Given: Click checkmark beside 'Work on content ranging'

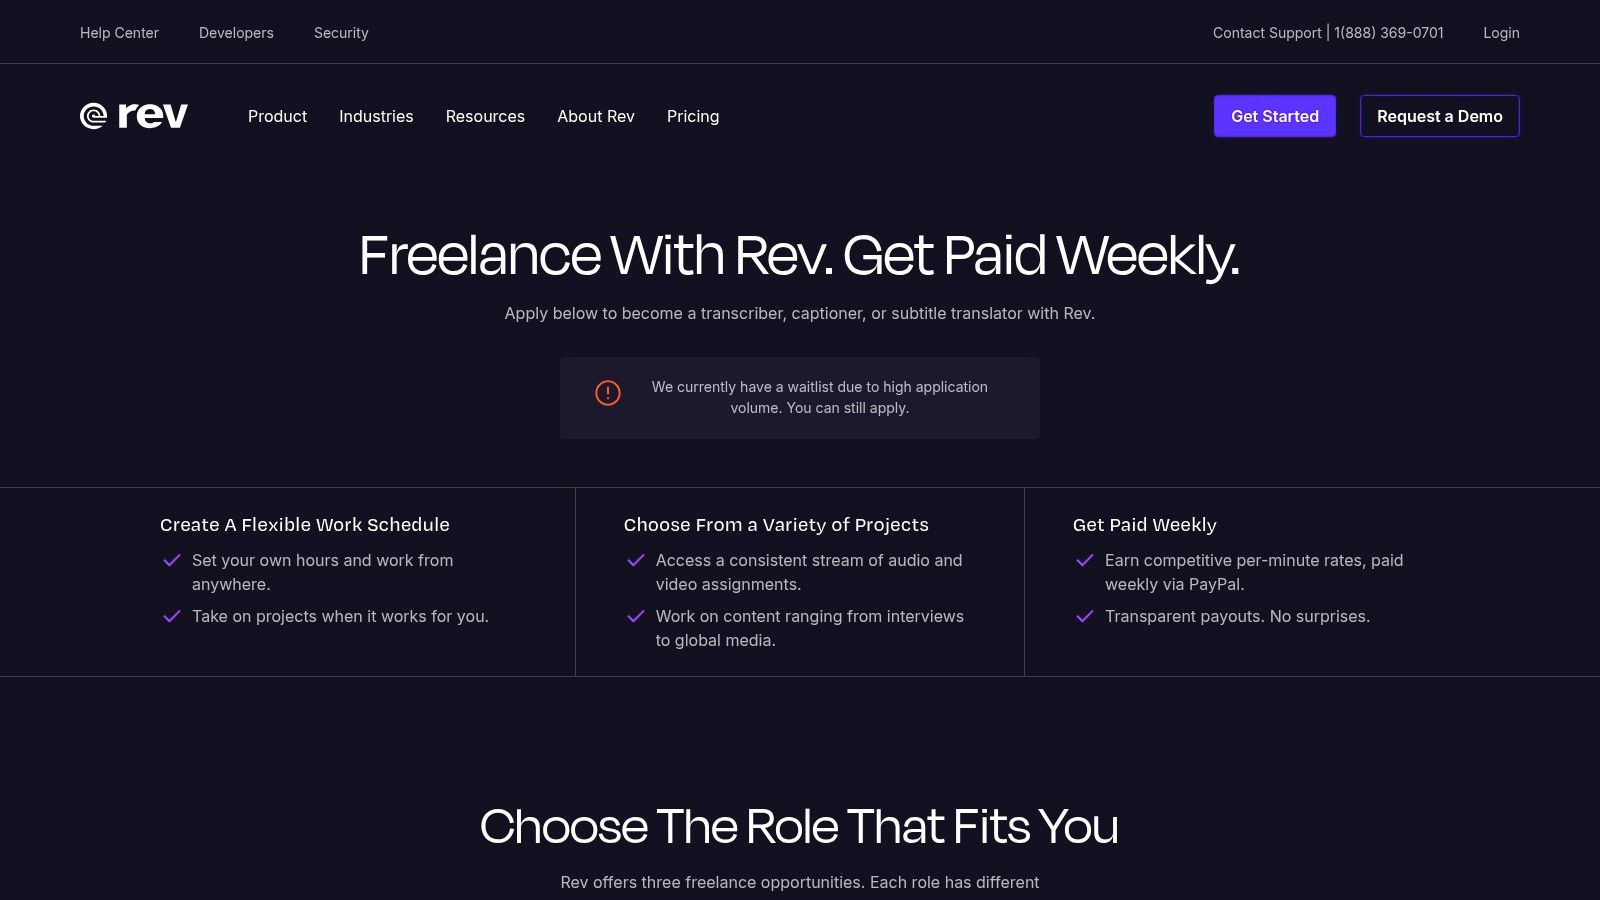Looking at the screenshot, I should coord(635,616).
